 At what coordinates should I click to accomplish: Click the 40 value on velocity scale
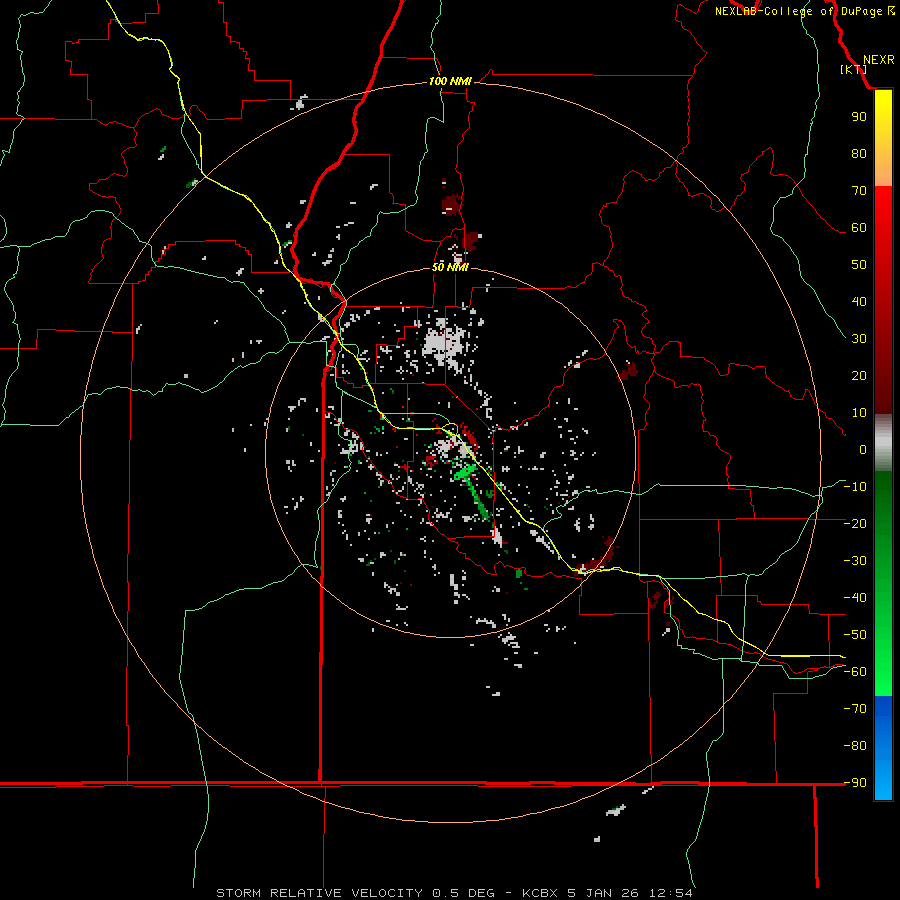[x=859, y=301]
